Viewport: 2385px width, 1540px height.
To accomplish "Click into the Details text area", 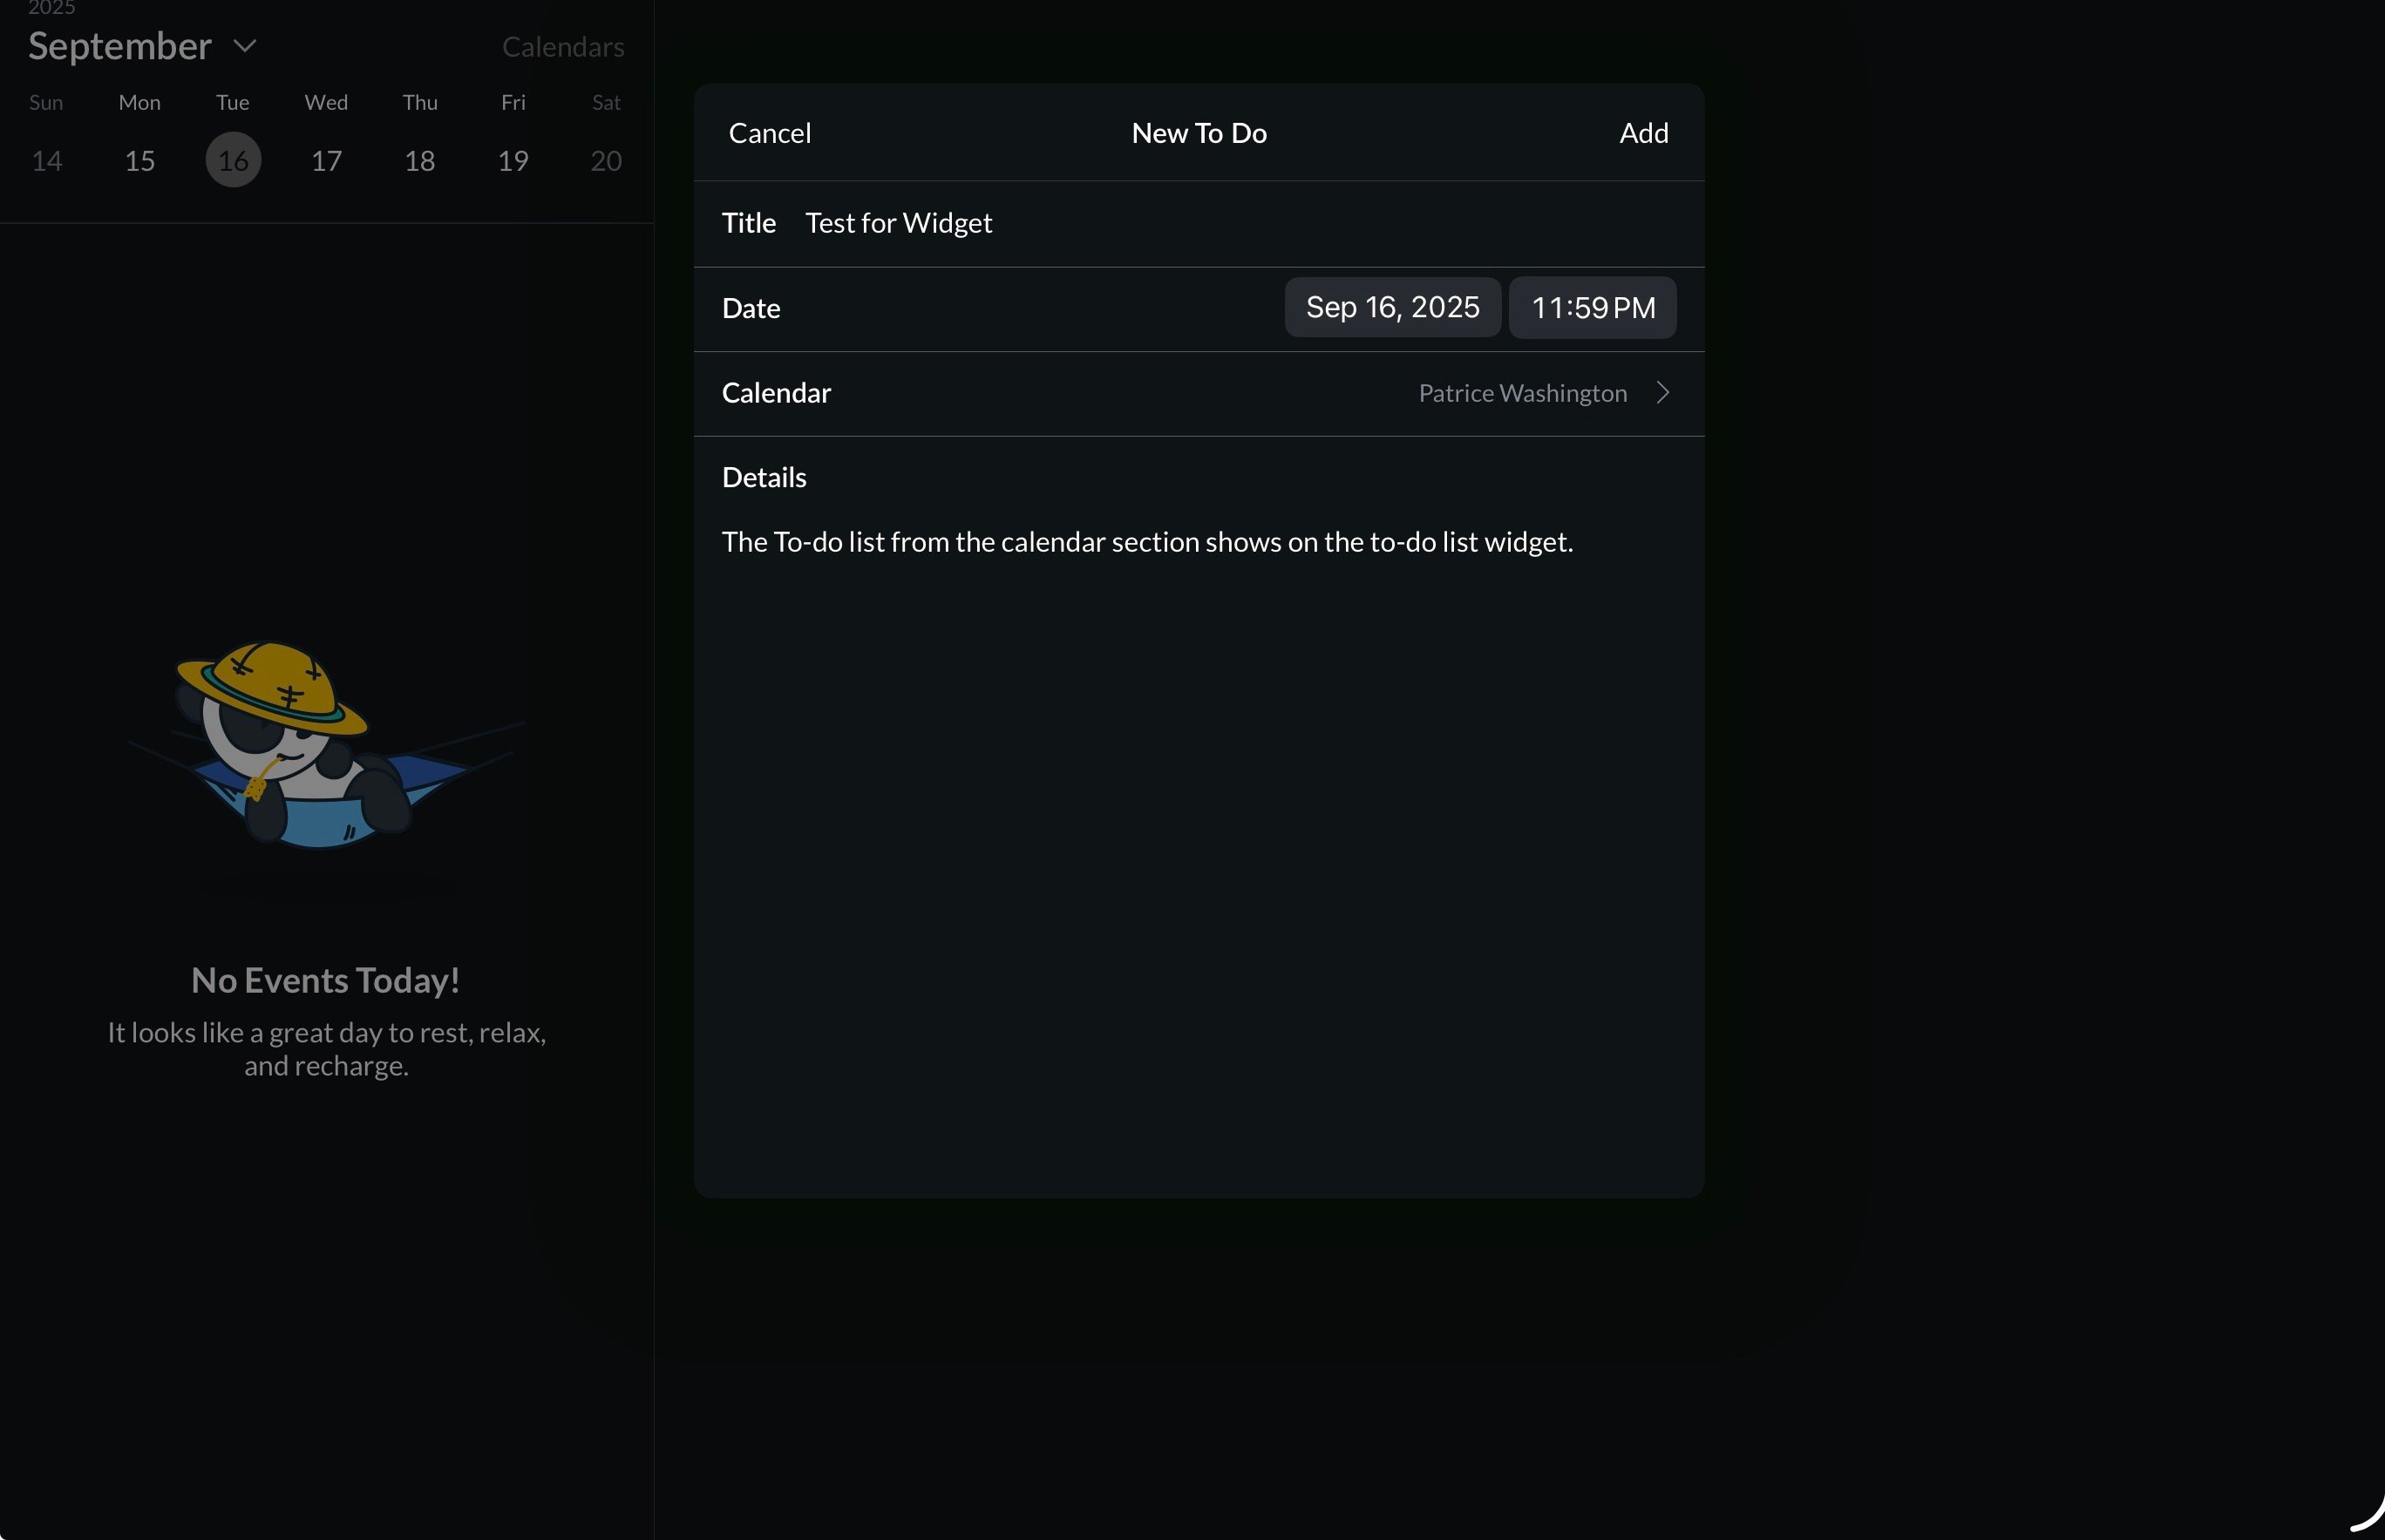I will coord(1146,542).
